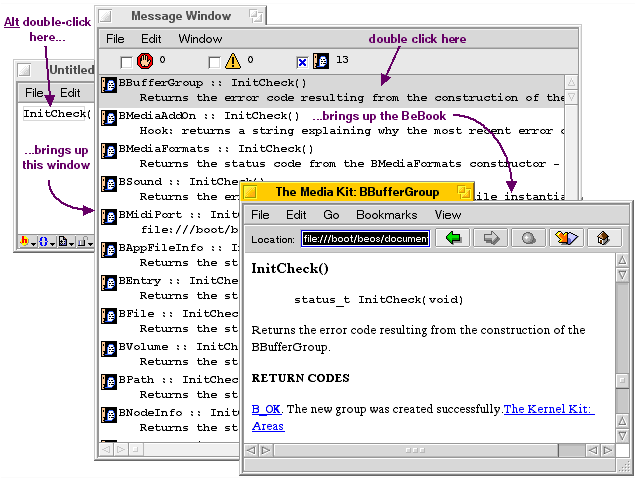The image size is (636, 482).
Task: Click the red stop-hand errors icon
Action: [144, 61]
